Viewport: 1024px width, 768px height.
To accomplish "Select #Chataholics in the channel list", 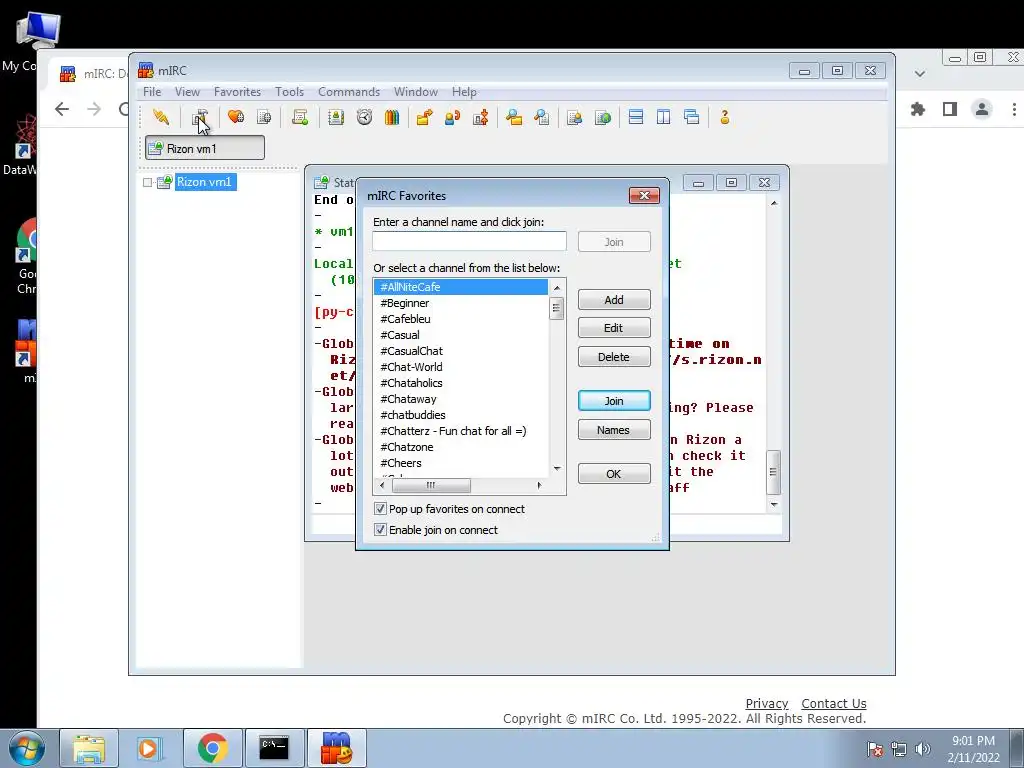I will 460,383.
